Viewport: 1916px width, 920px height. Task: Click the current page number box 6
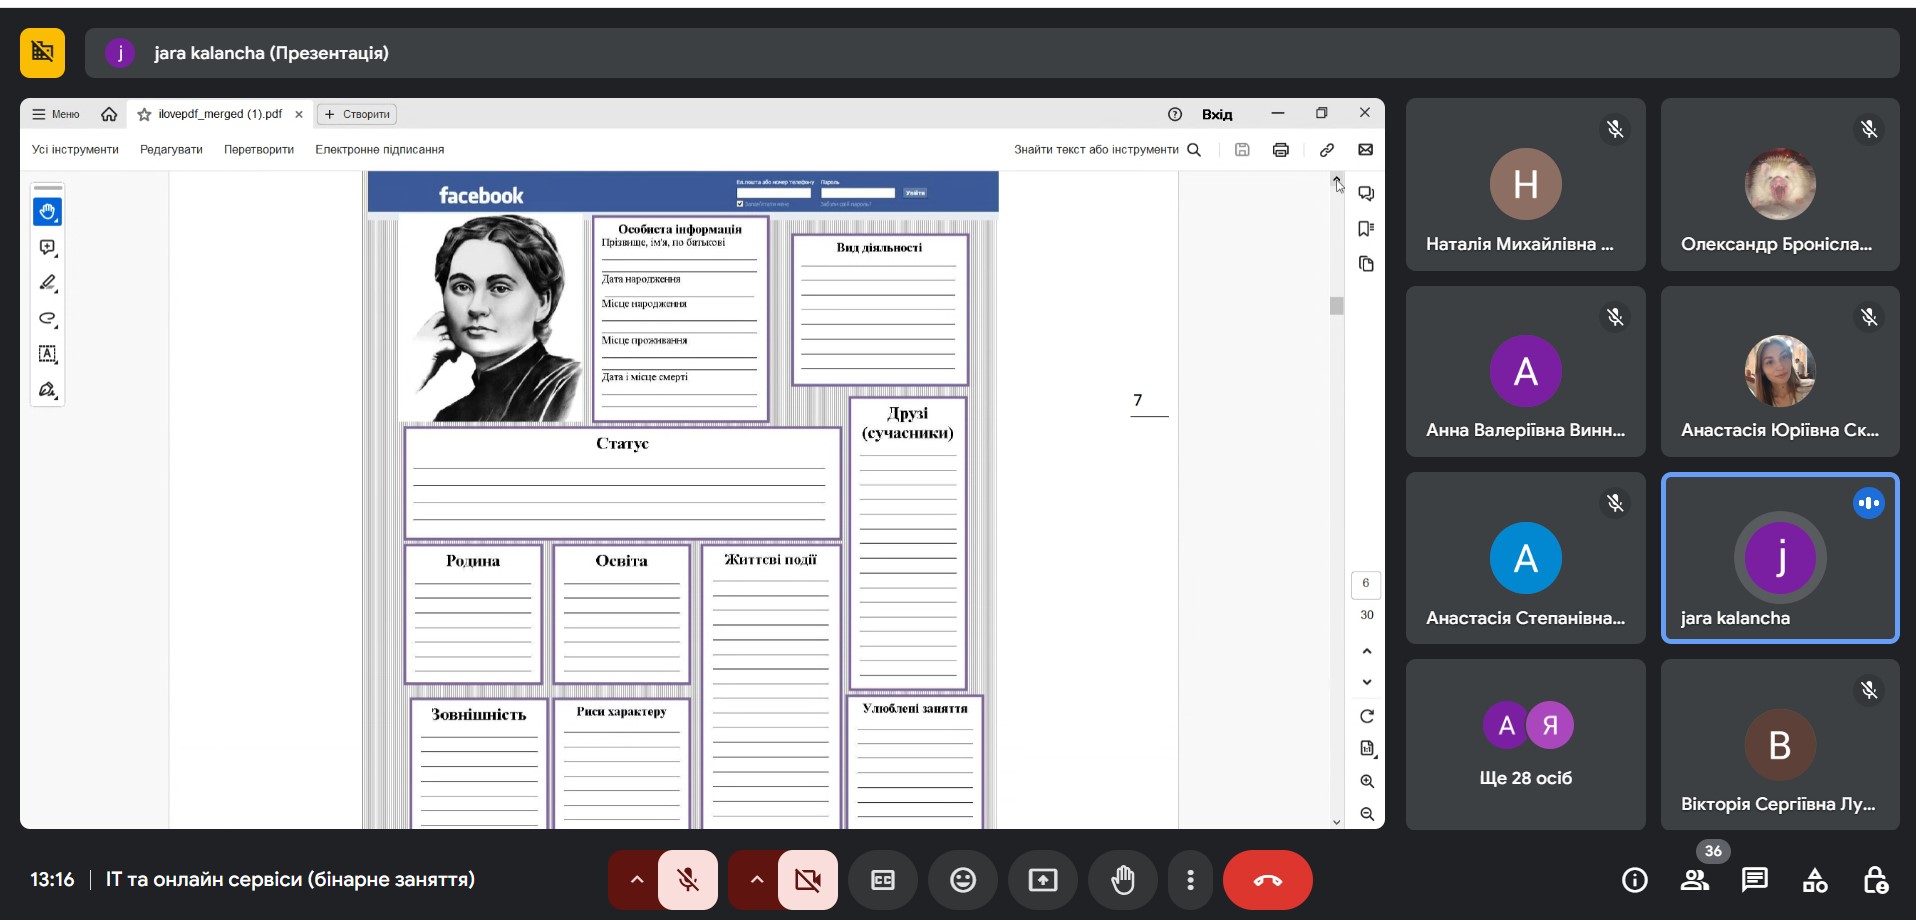click(1366, 583)
